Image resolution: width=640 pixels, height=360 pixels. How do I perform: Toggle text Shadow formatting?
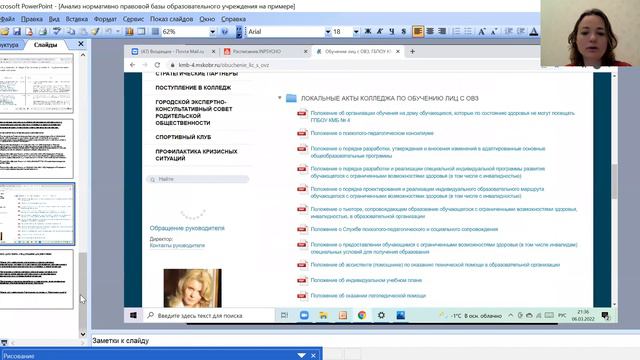[x=404, y=31]
